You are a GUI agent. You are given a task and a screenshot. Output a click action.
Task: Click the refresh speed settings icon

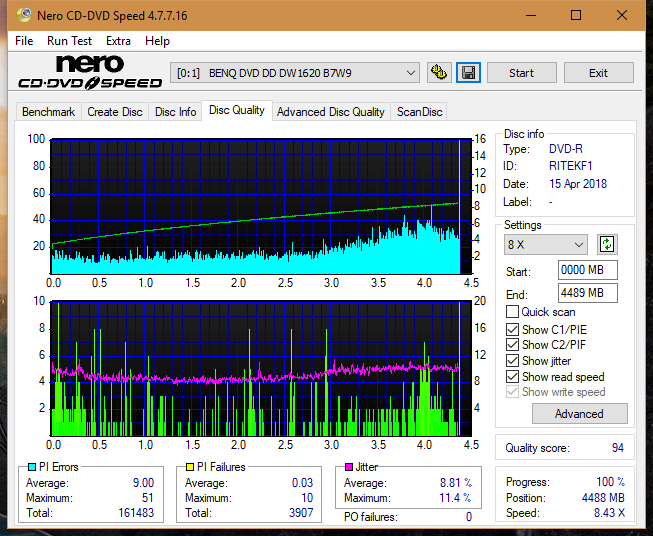pos(607,244)
